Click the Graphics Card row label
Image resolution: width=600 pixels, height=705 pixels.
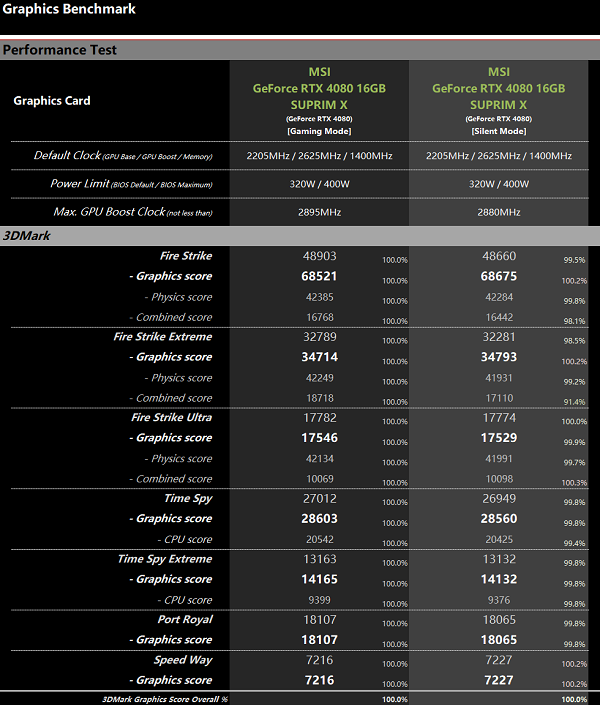pyautogui.click(x=52, y=101)
